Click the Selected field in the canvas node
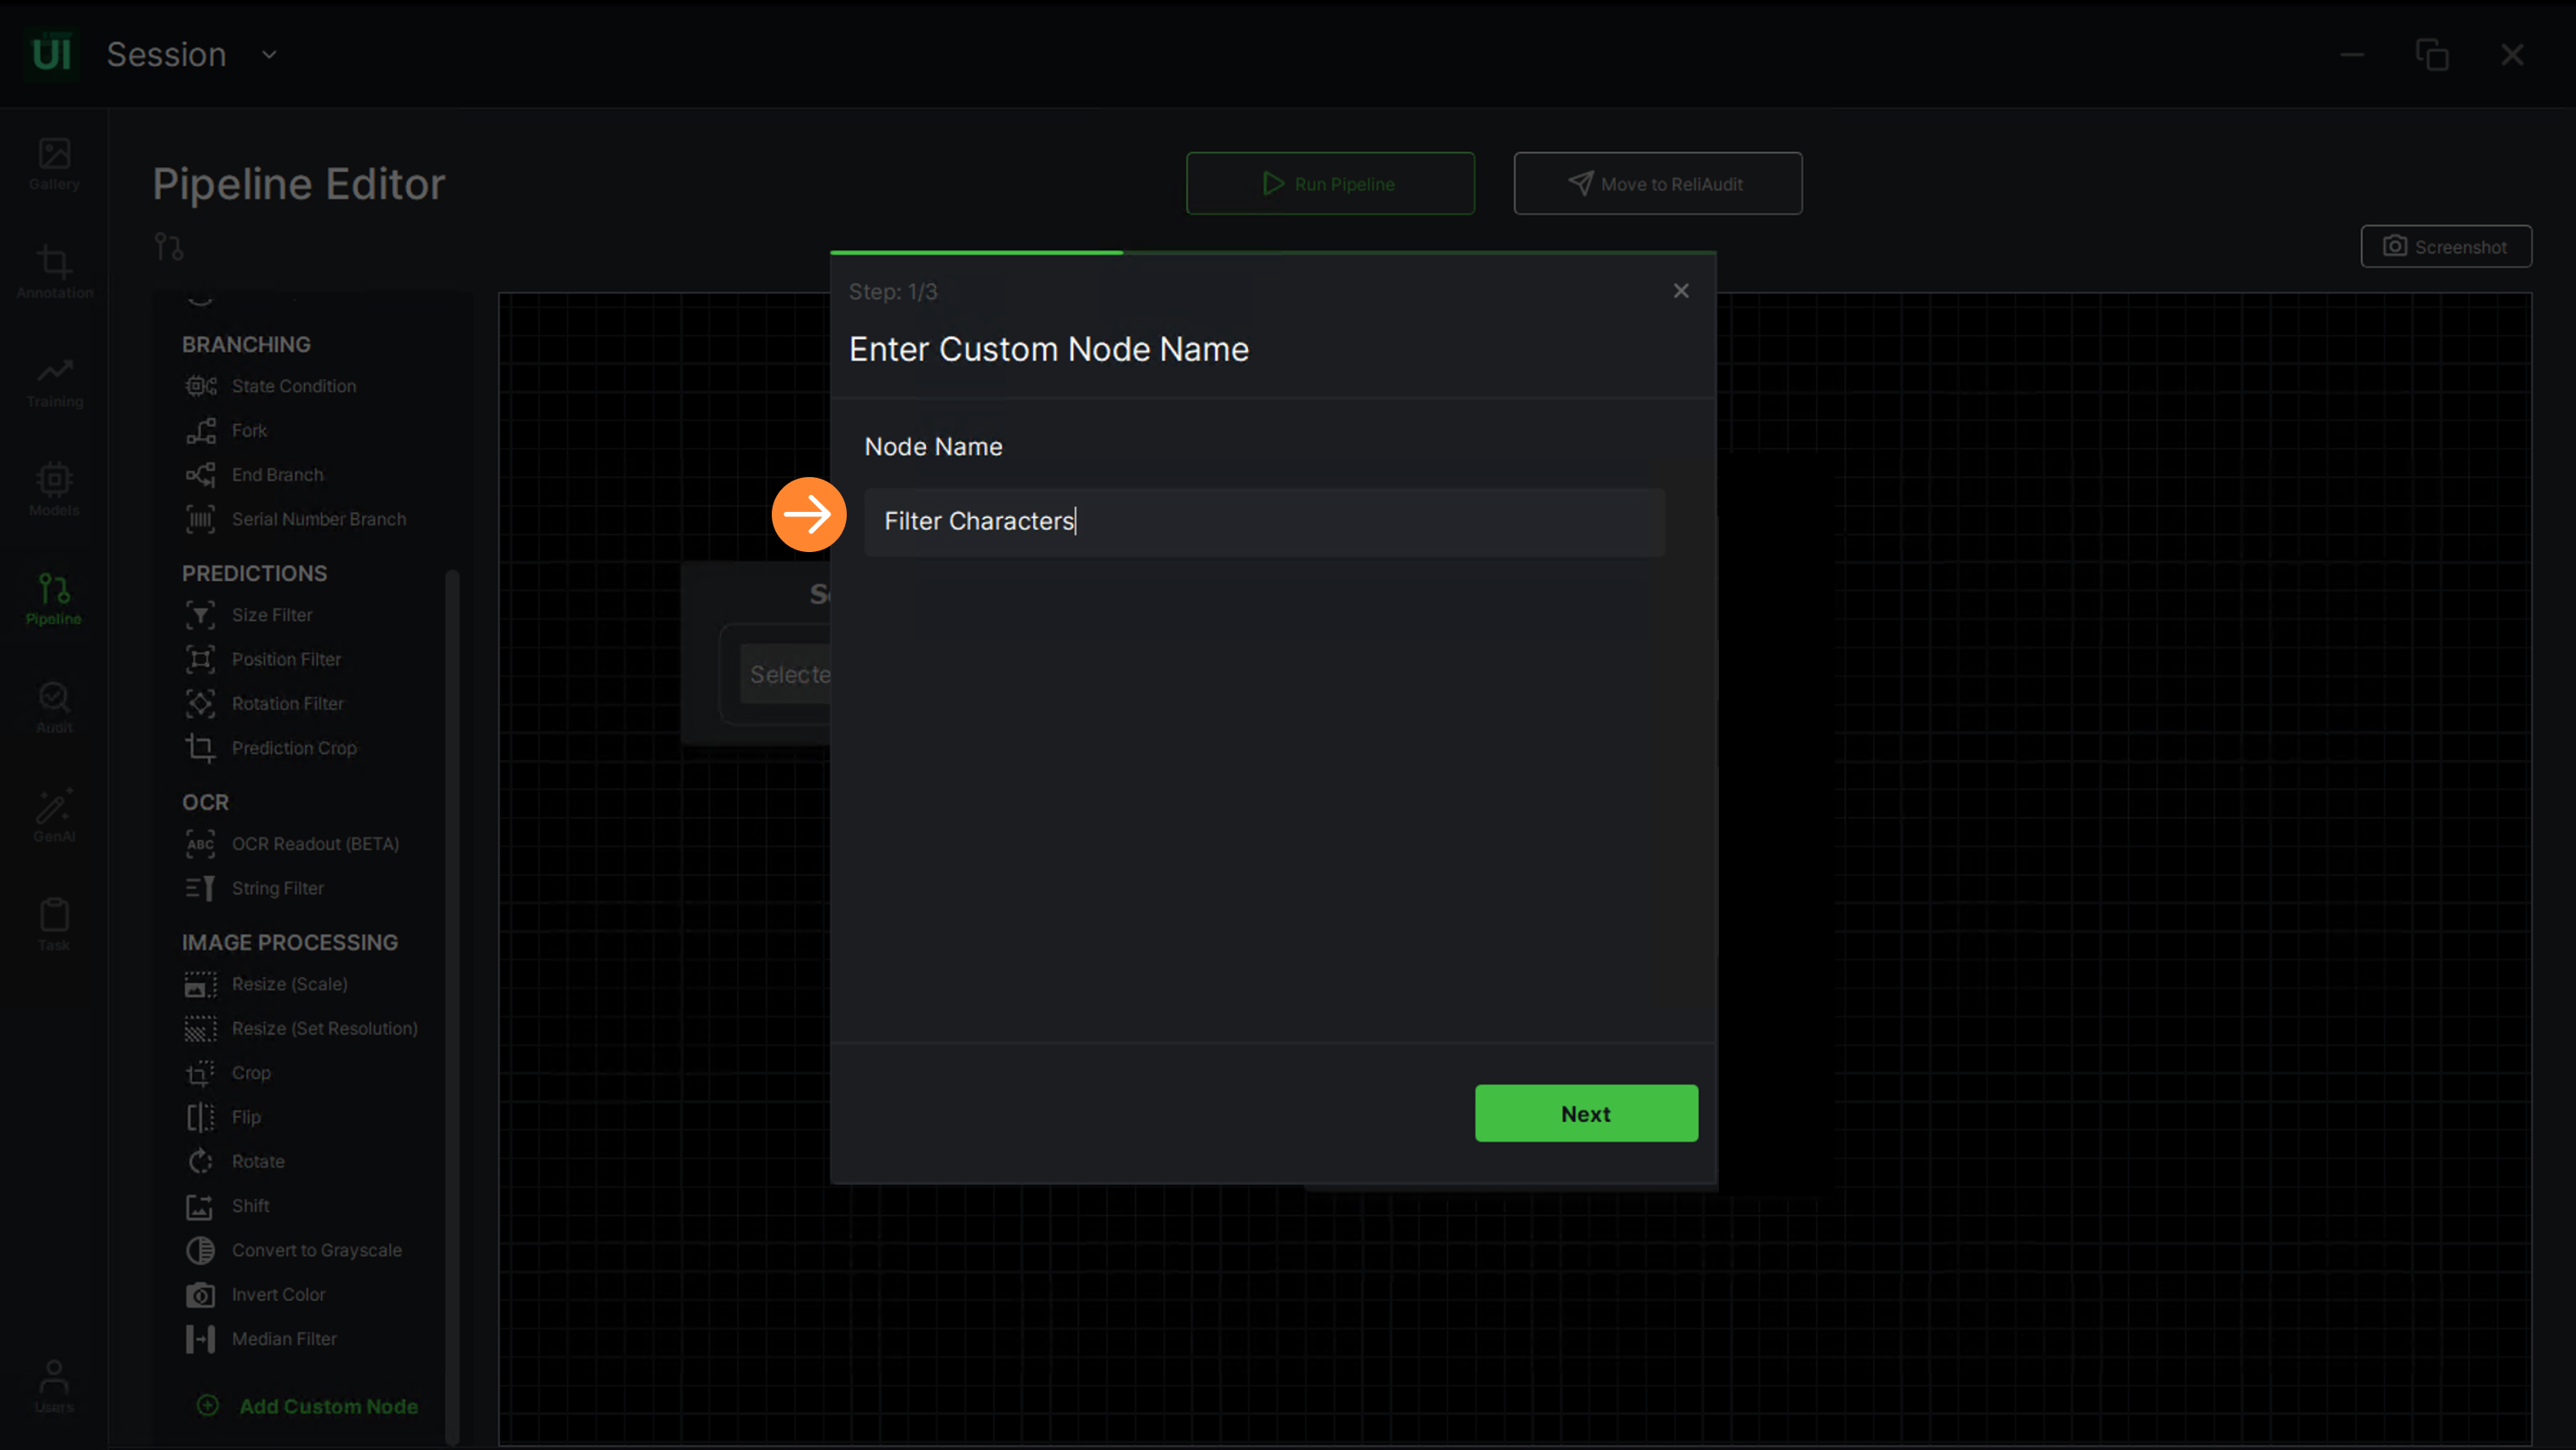 click(786, 675)
